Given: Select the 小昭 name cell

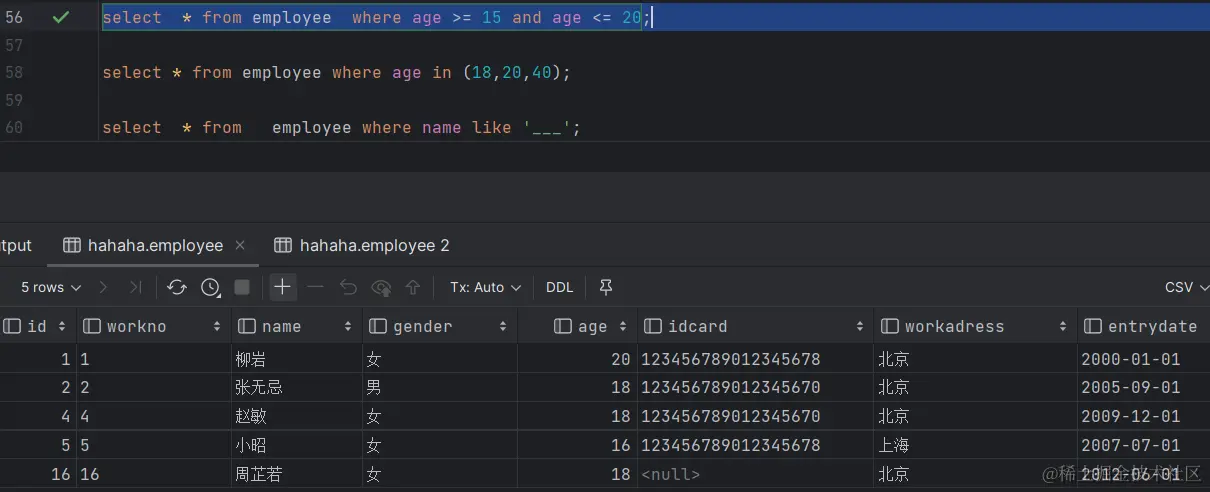Looking at the screenshot, I should coord(296,445).
